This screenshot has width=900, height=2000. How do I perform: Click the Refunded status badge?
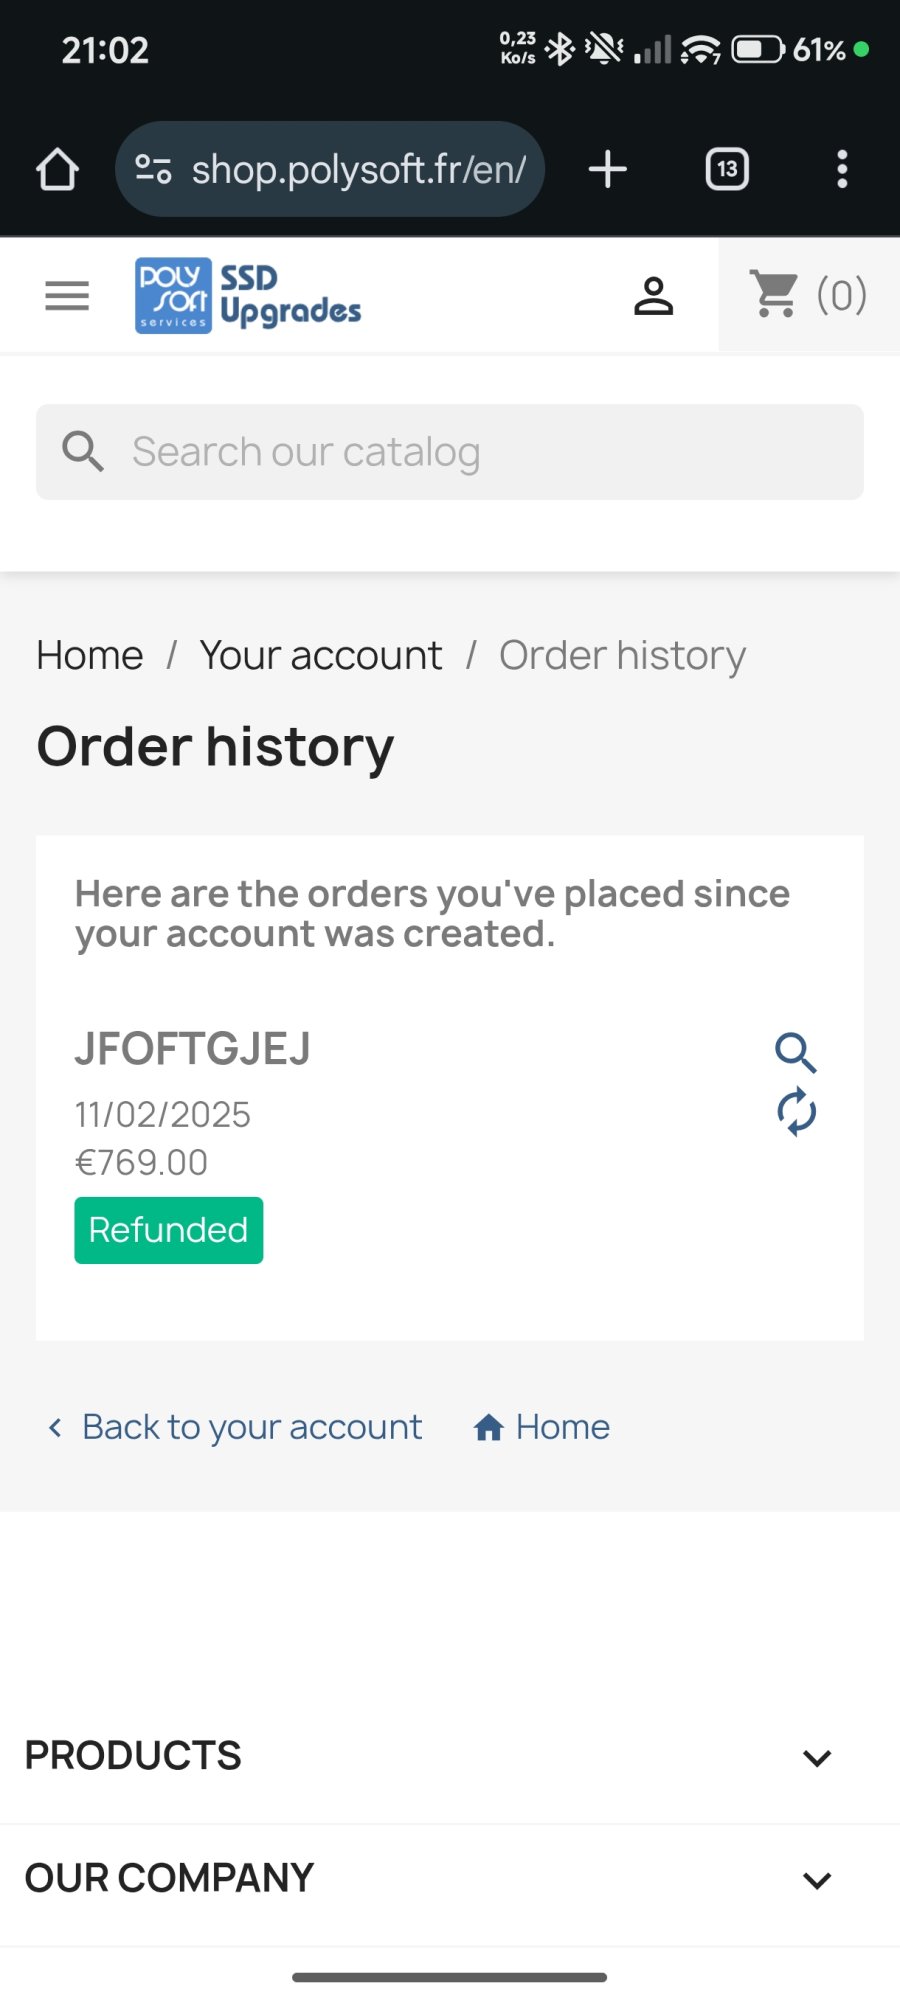click(168, 1230)
